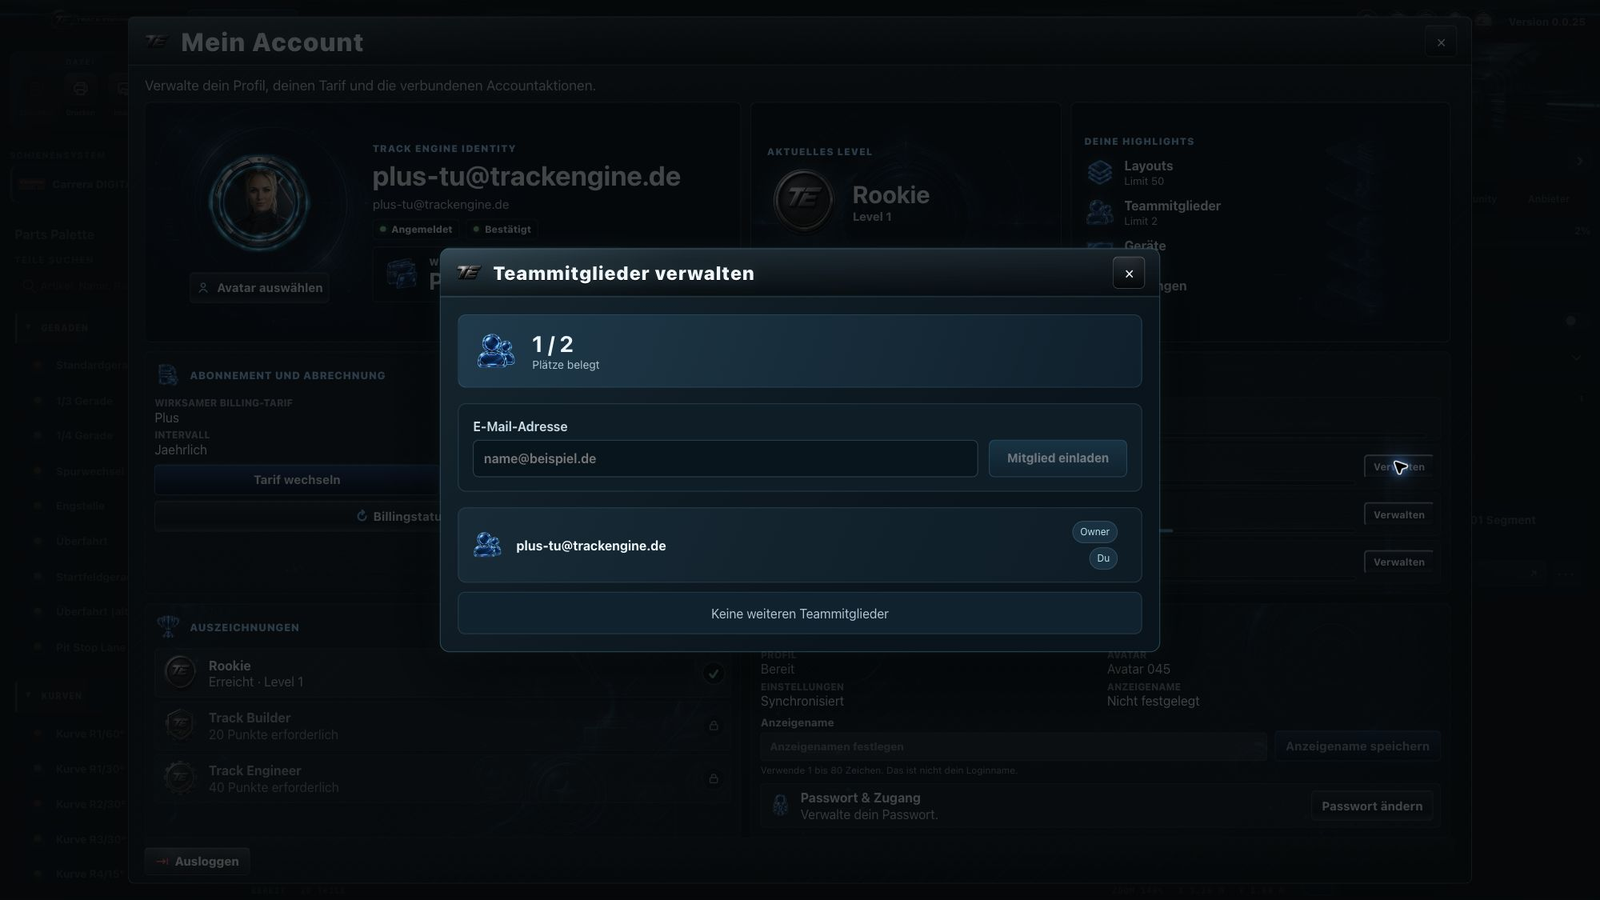
Task: Click the Abonnement und Abrechnung icon
Action: [167, 375]
